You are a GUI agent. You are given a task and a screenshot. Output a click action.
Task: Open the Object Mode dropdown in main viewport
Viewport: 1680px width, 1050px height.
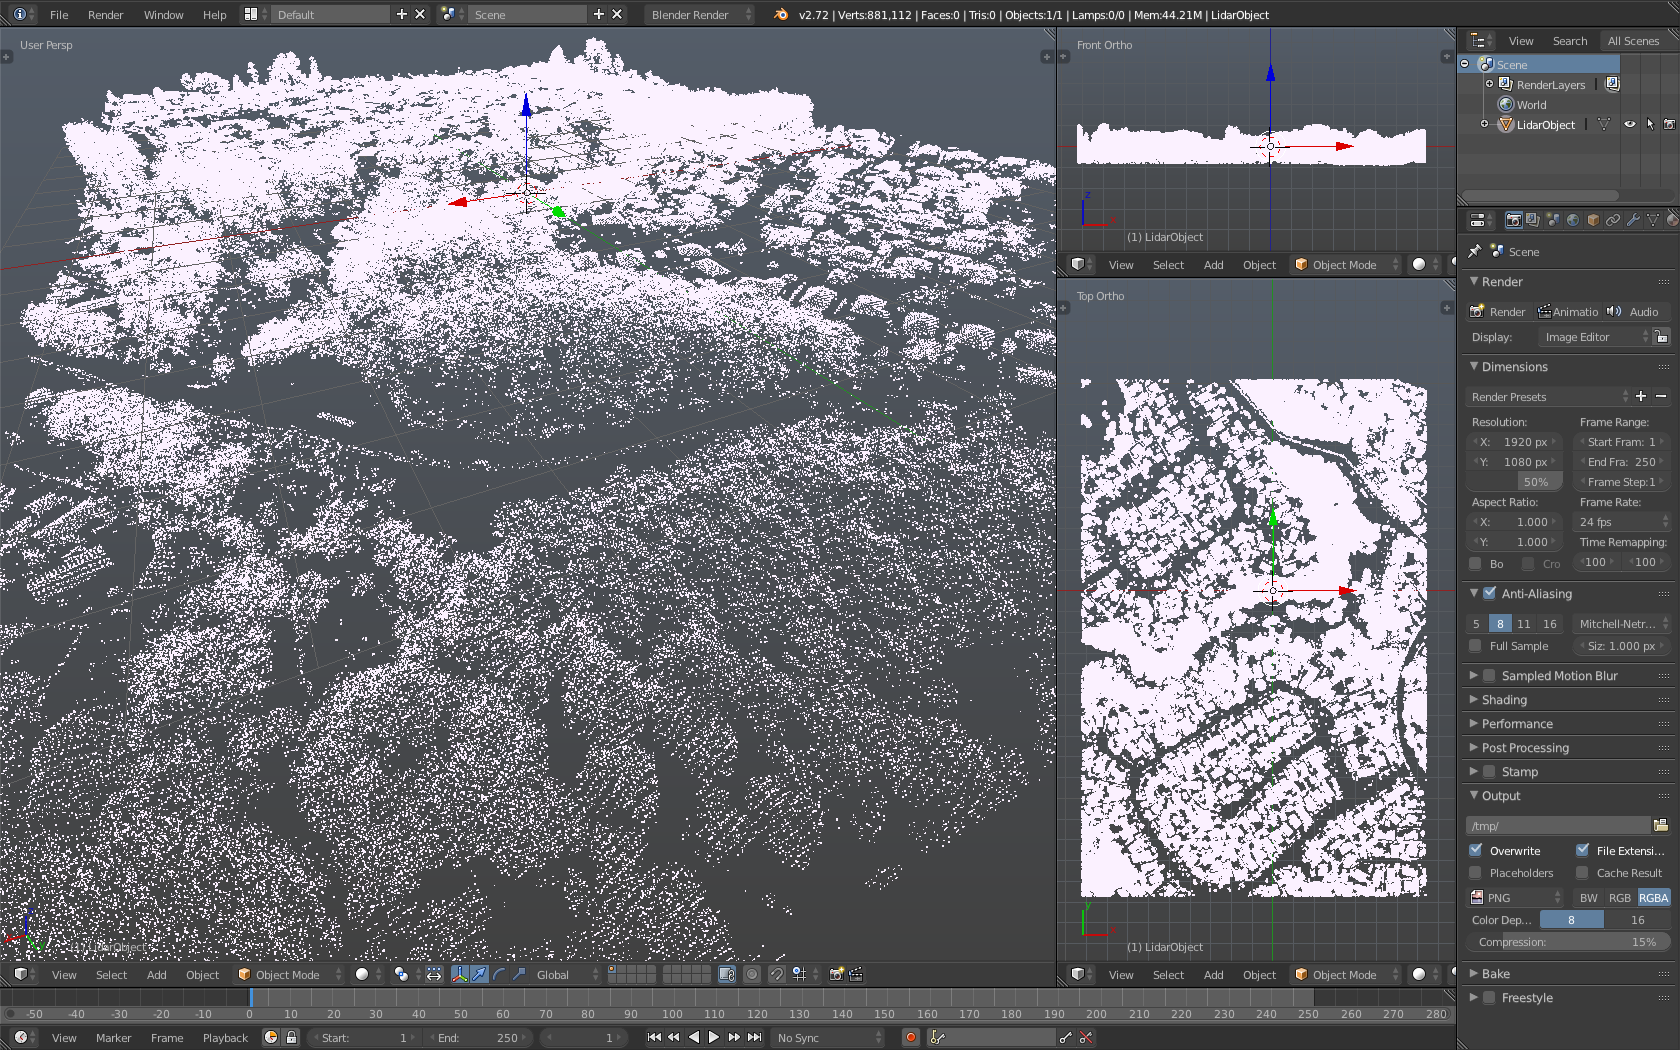click(x=289, y=975)
